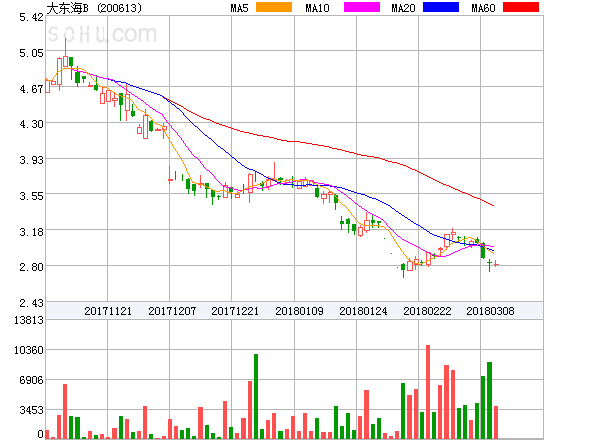
Task: Click the 20180124 date label
Action: click(363, 311)
